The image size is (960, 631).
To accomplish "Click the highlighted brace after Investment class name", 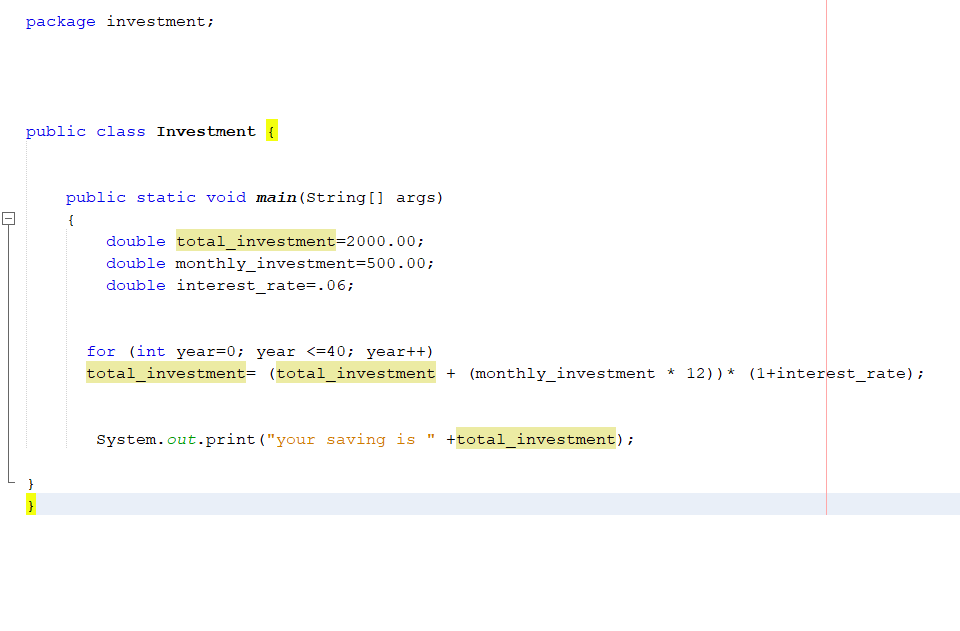I will pos(271,130).
